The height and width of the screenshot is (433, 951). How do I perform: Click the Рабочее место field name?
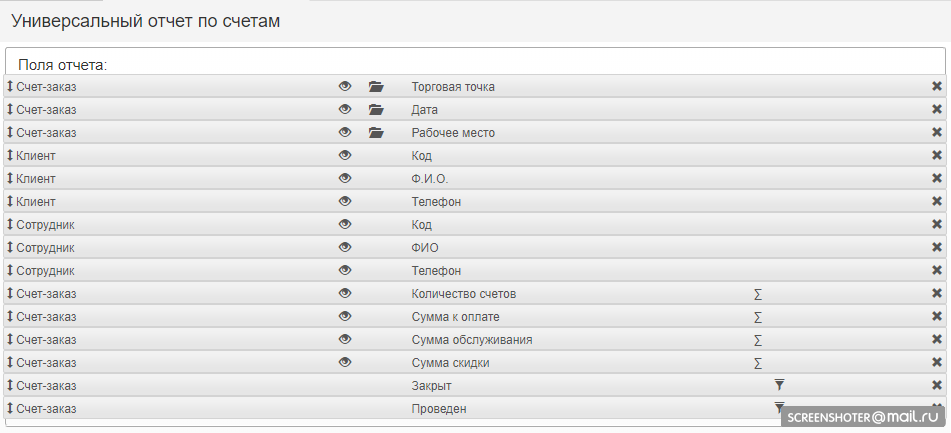click(x=453, y=133)
